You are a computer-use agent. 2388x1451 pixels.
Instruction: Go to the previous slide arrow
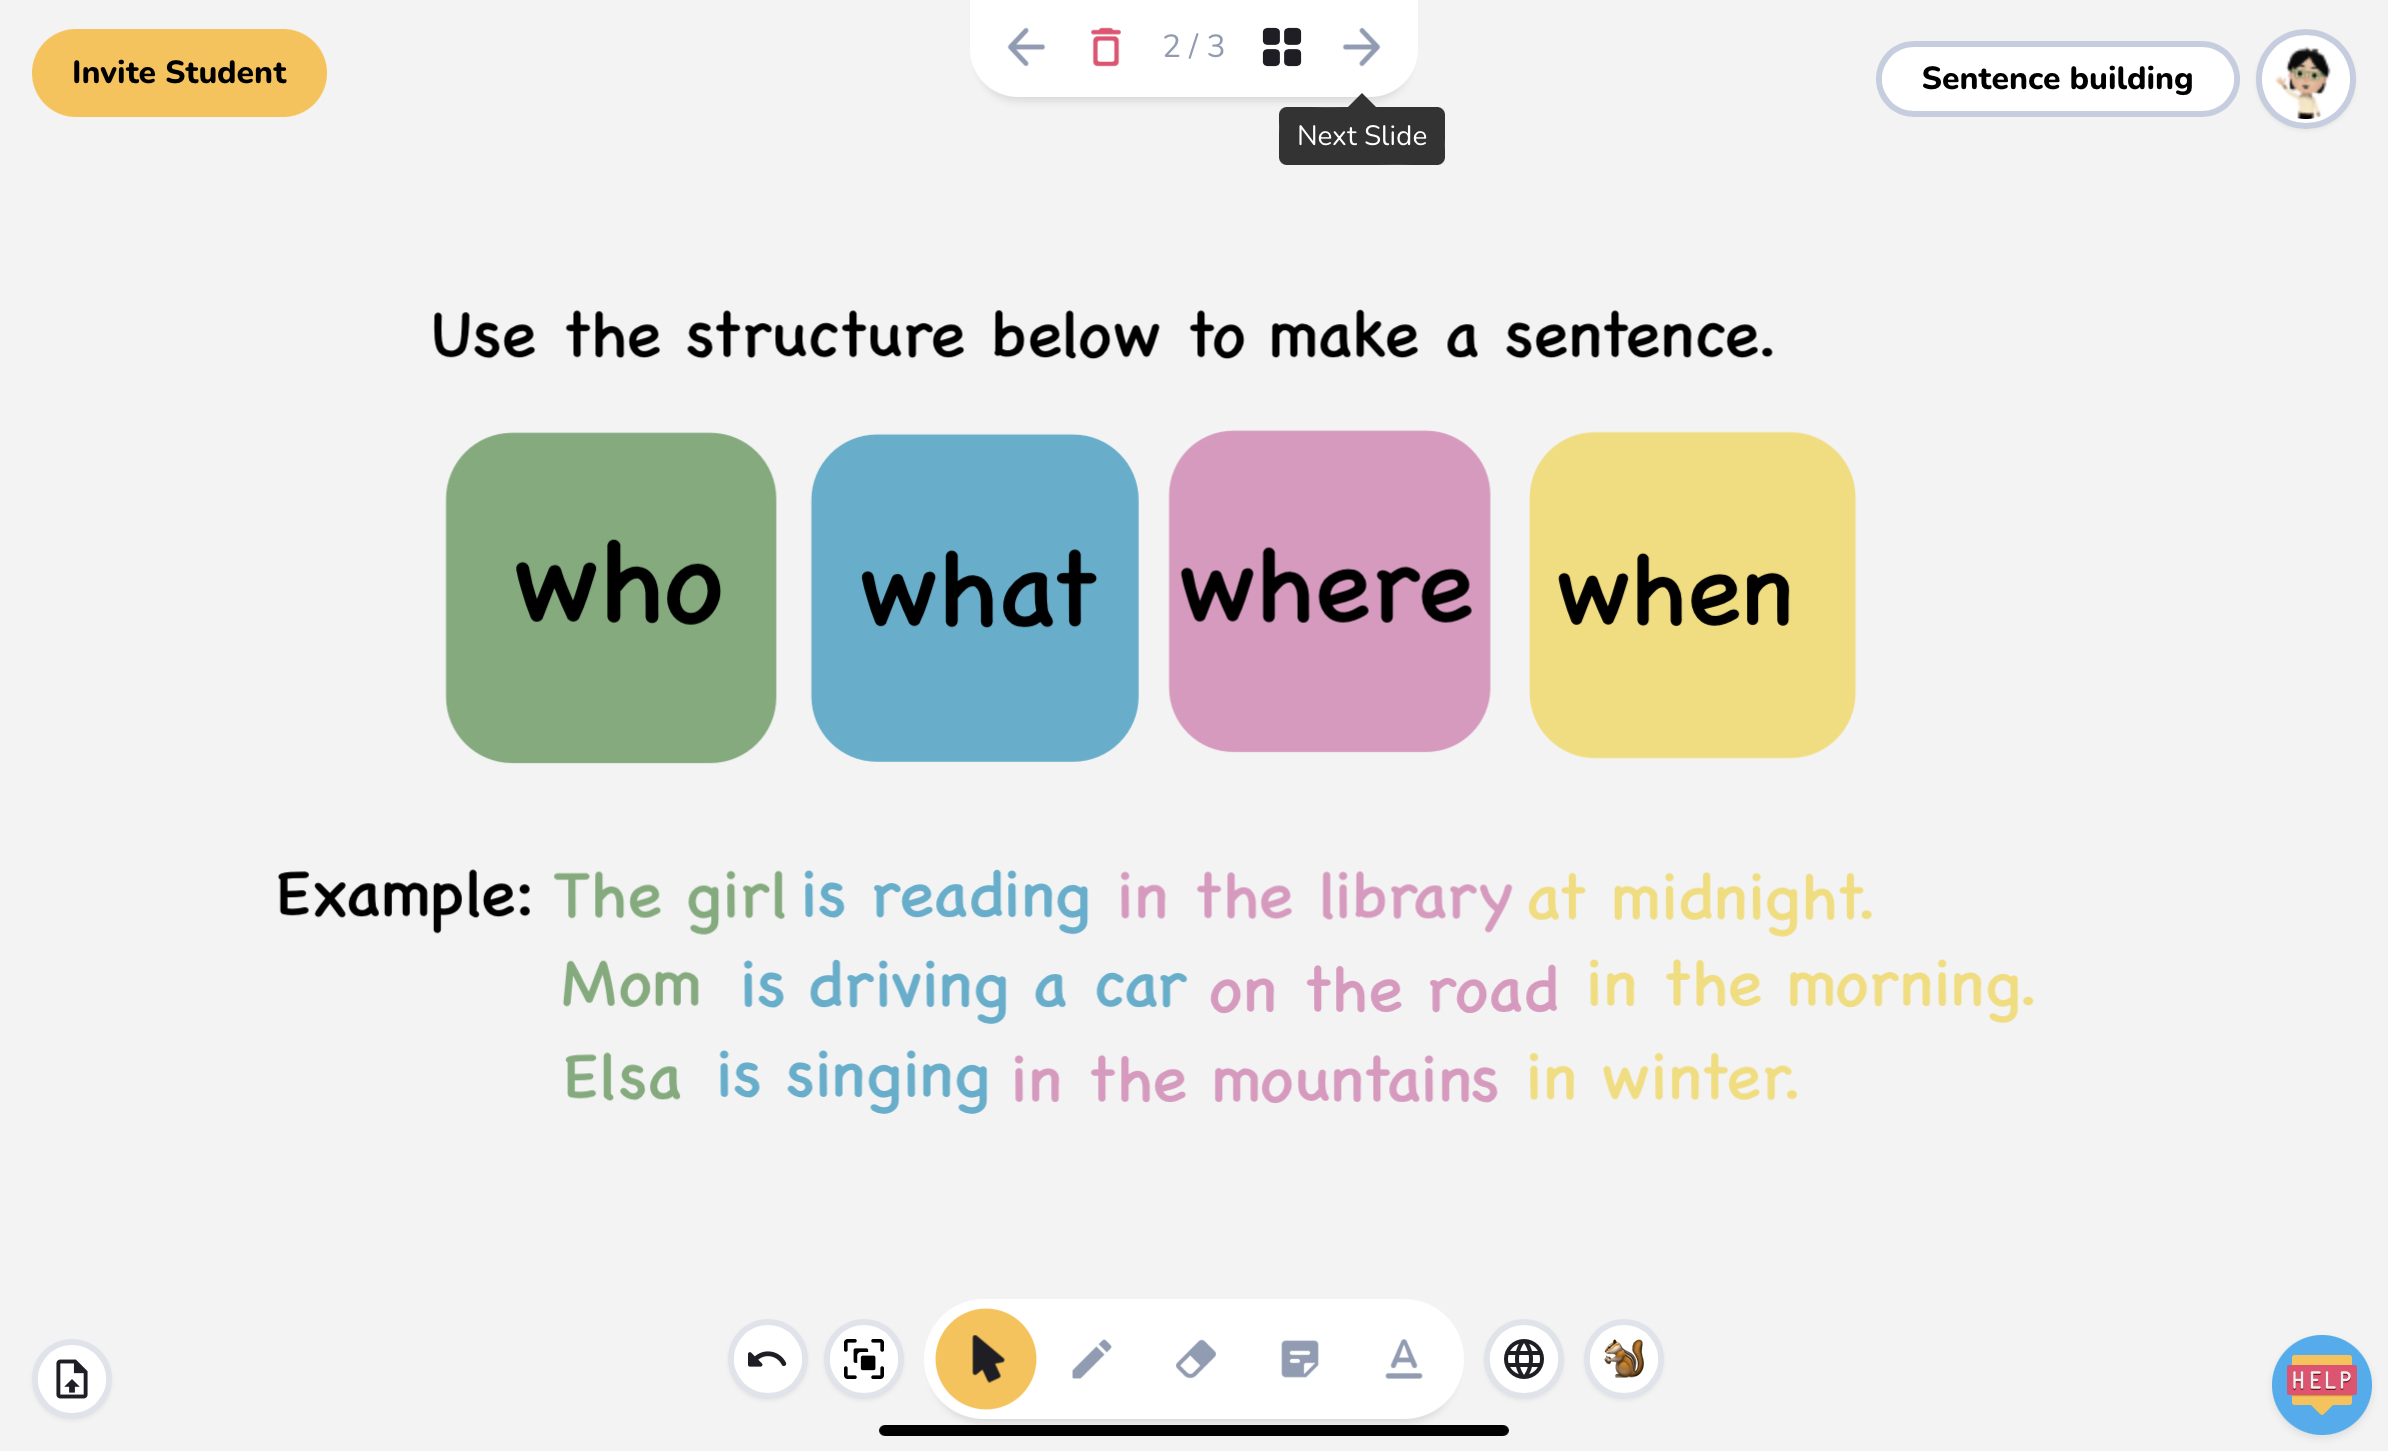click(1026, 47)
